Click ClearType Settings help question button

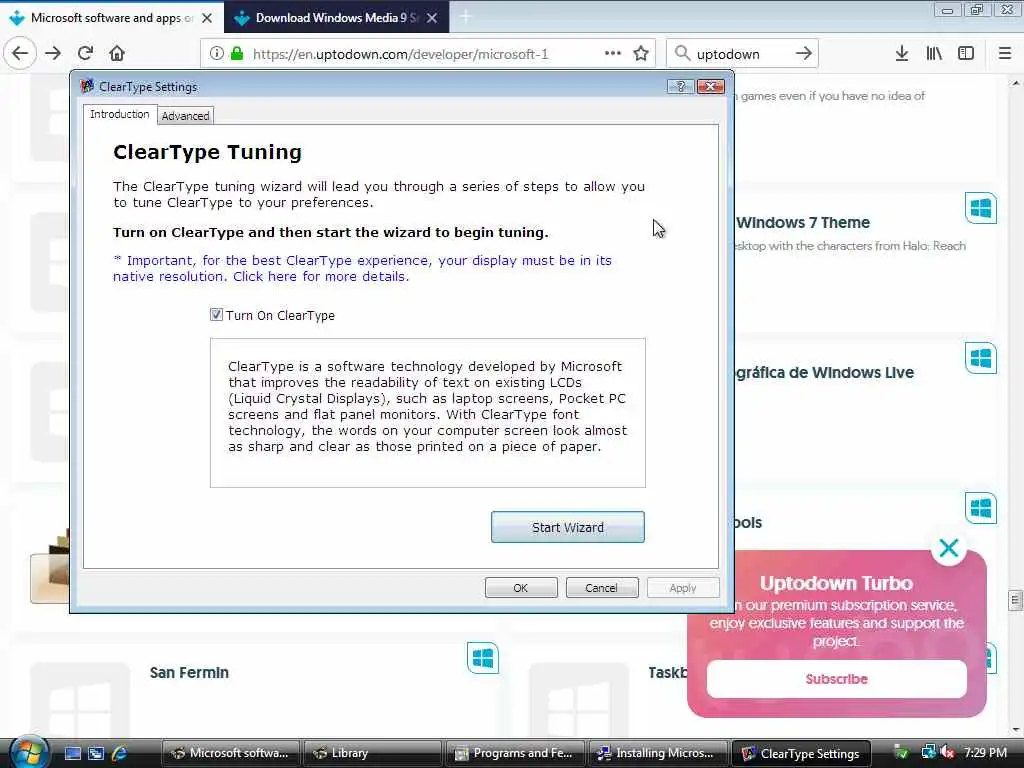click(680, 86)
